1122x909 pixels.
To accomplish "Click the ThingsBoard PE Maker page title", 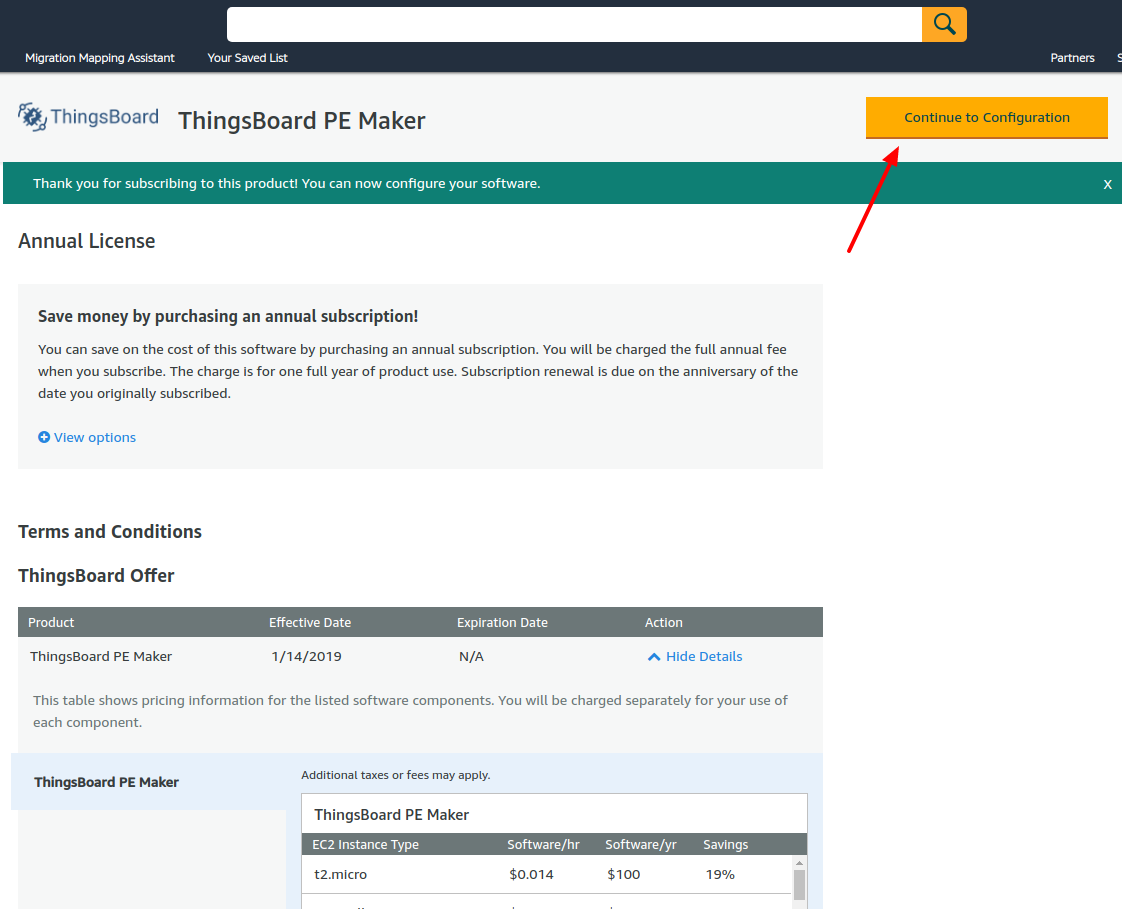I will pyautogui.click(x=302, y=121).
